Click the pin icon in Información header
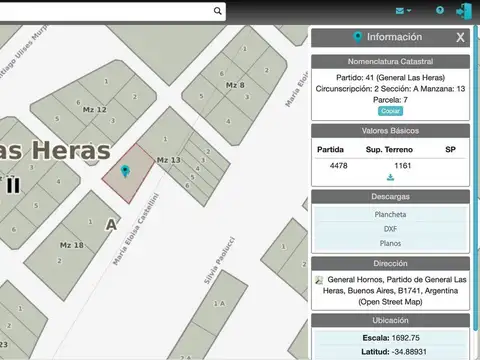This screenshot has height=360, width=480. 358,37
